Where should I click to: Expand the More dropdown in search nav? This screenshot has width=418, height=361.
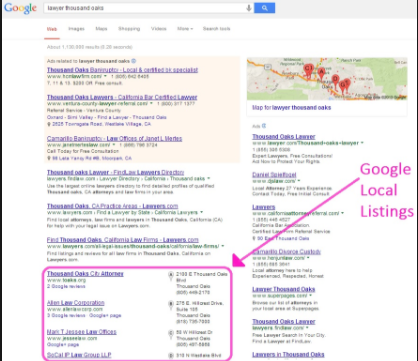coord(185,29)
